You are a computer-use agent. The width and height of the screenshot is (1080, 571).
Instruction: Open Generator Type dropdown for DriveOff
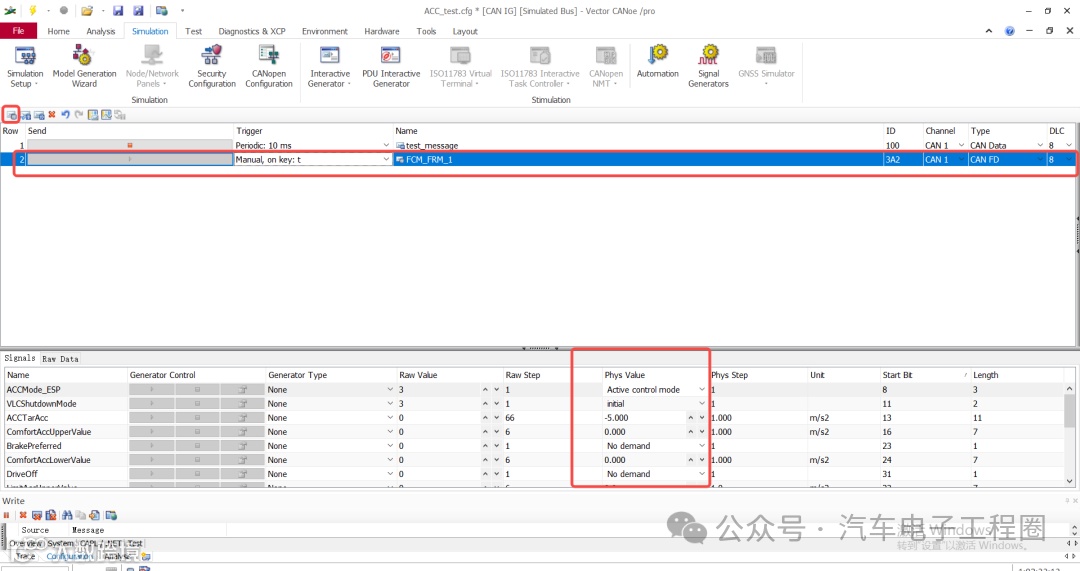pos(390,475)
